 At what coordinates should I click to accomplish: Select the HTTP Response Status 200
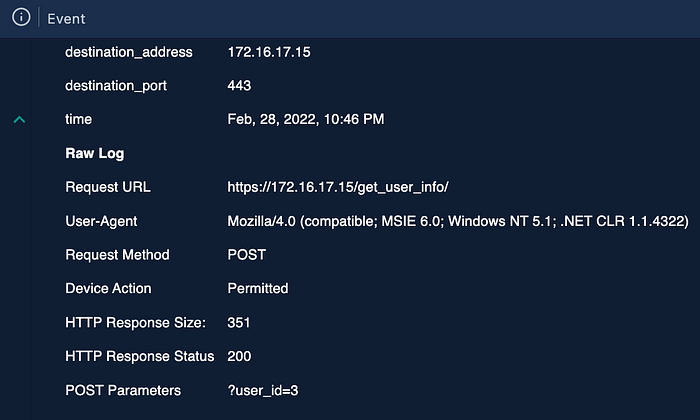click(239, 356)
